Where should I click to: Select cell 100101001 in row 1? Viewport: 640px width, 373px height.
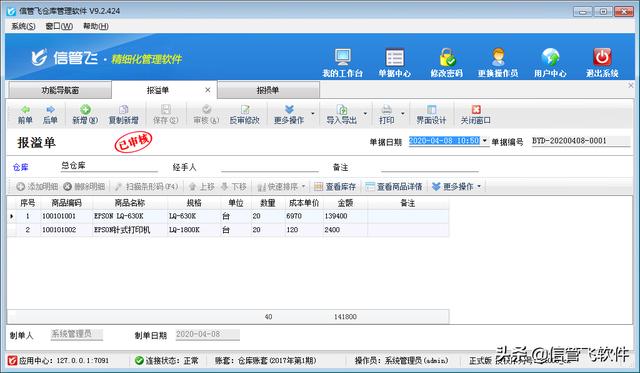(x=67, y=216)
